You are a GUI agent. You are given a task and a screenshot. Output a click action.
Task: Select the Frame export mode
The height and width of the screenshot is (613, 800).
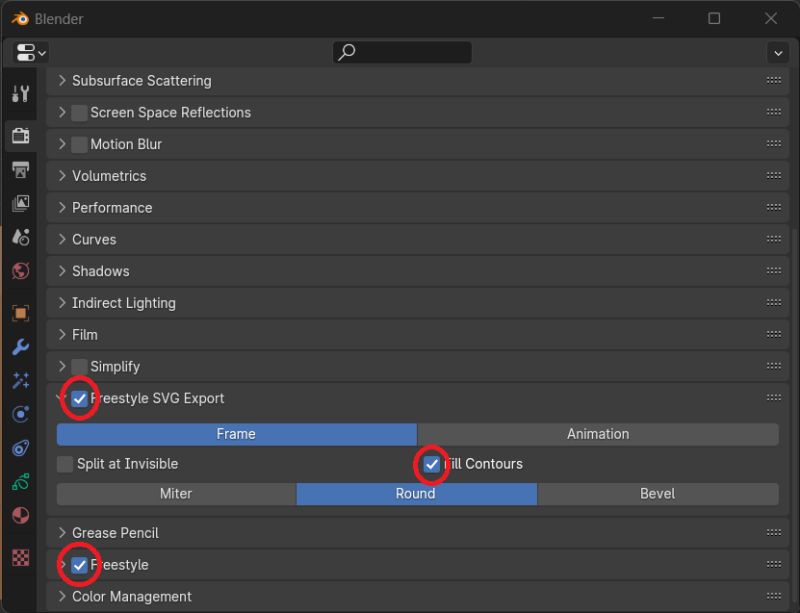pos(236,433)
